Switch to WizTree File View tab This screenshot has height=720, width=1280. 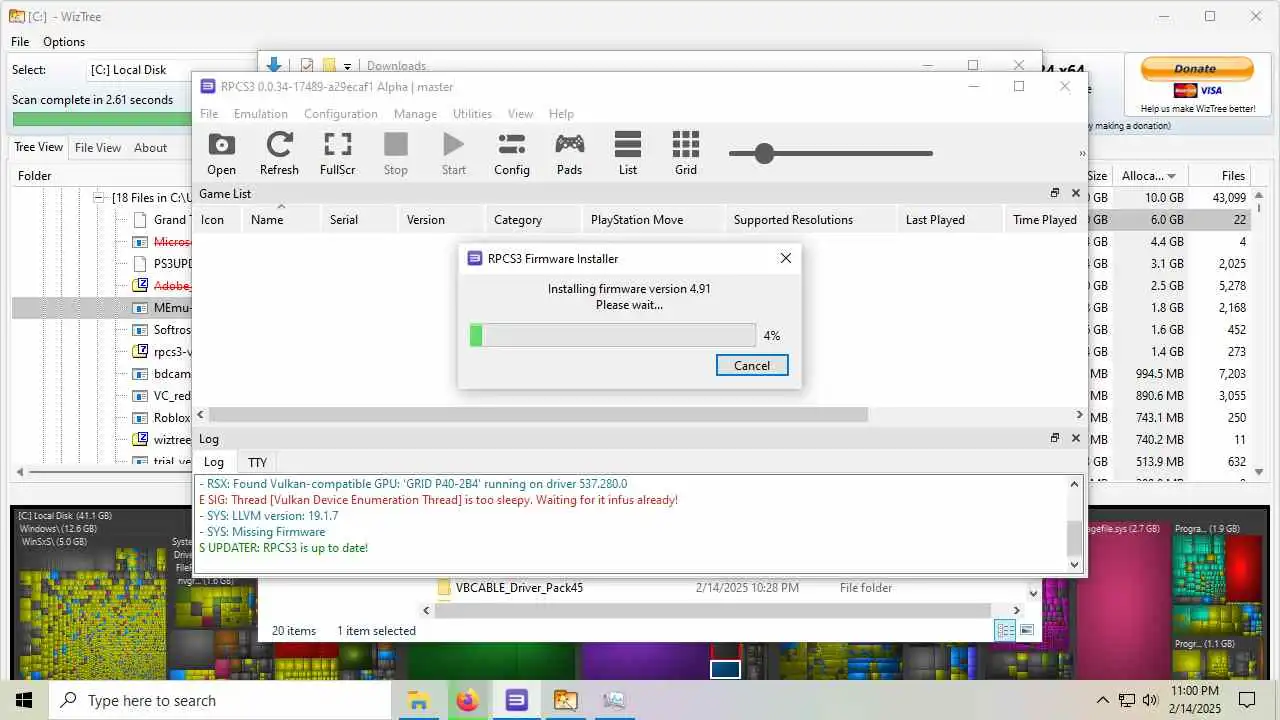98,147
